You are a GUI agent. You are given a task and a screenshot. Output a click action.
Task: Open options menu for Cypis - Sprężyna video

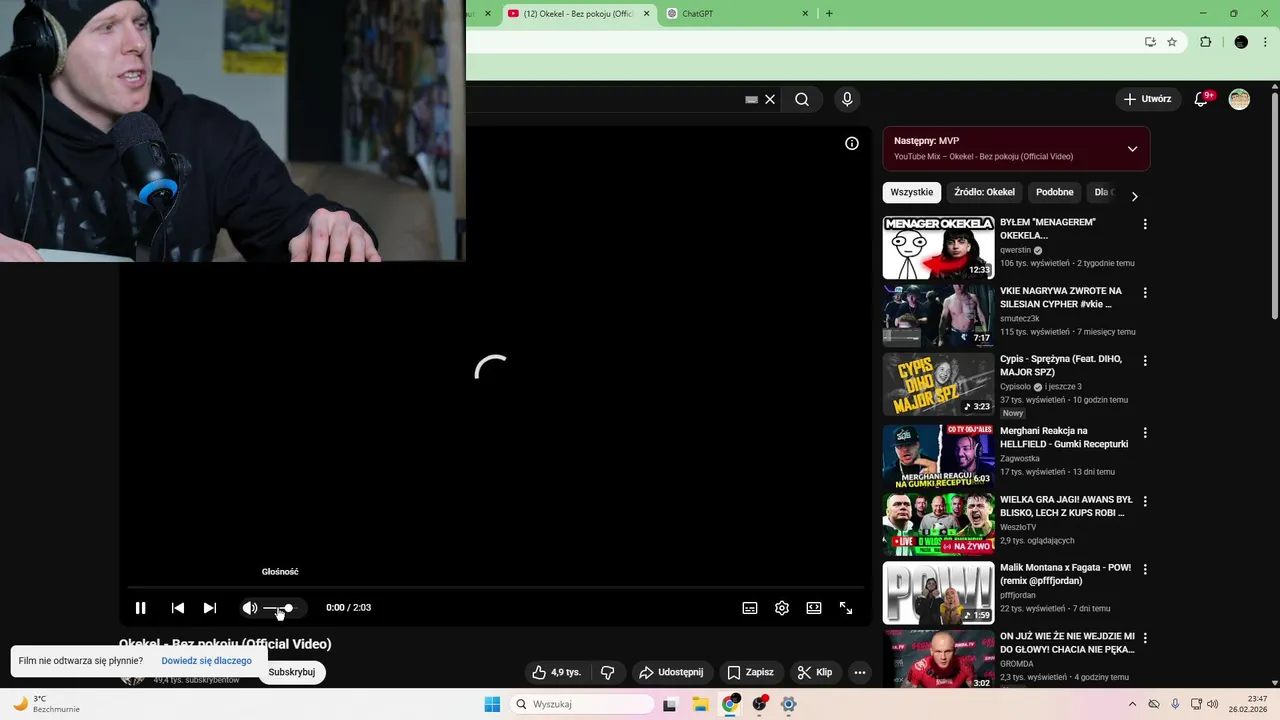[x=1145, y=361]
